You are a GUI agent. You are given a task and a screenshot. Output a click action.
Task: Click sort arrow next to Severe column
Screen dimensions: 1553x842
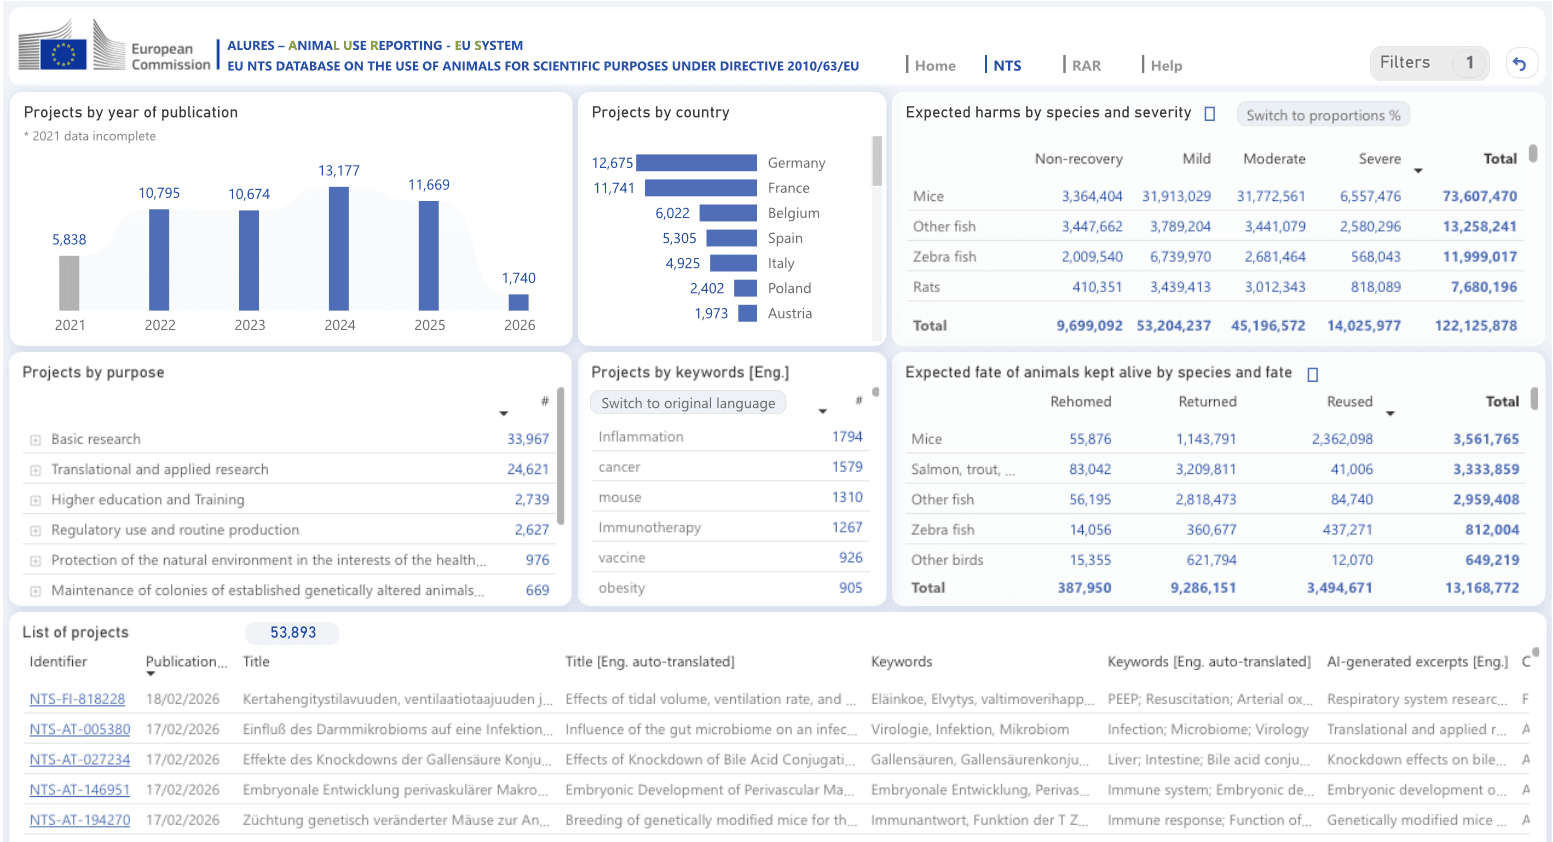click(x=1417, y=171)
